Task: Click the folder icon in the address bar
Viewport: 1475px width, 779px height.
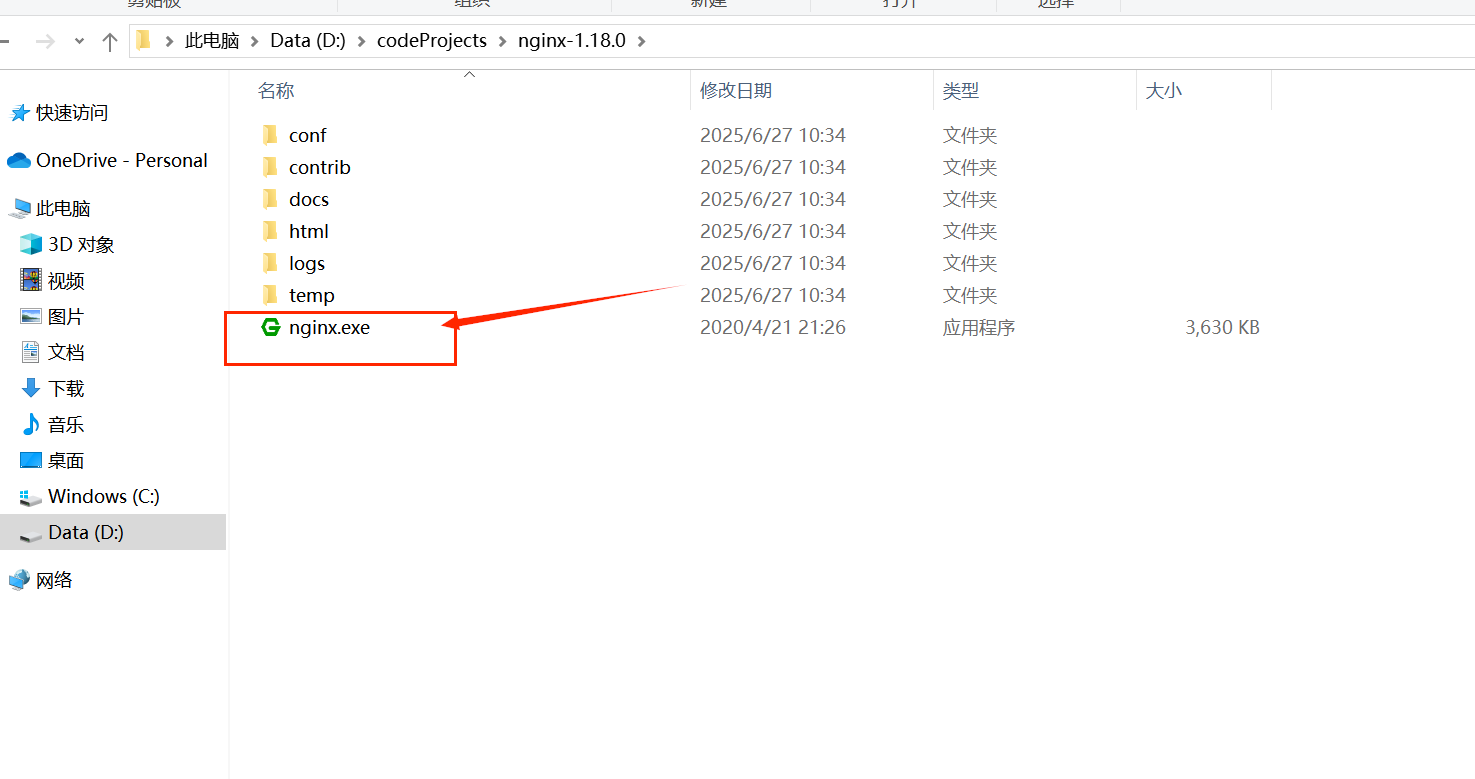Action: [x=143, y=41]
